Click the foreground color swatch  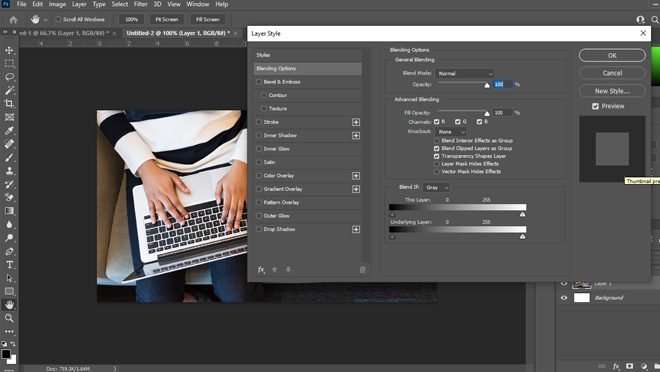click(x=6, y=354)
